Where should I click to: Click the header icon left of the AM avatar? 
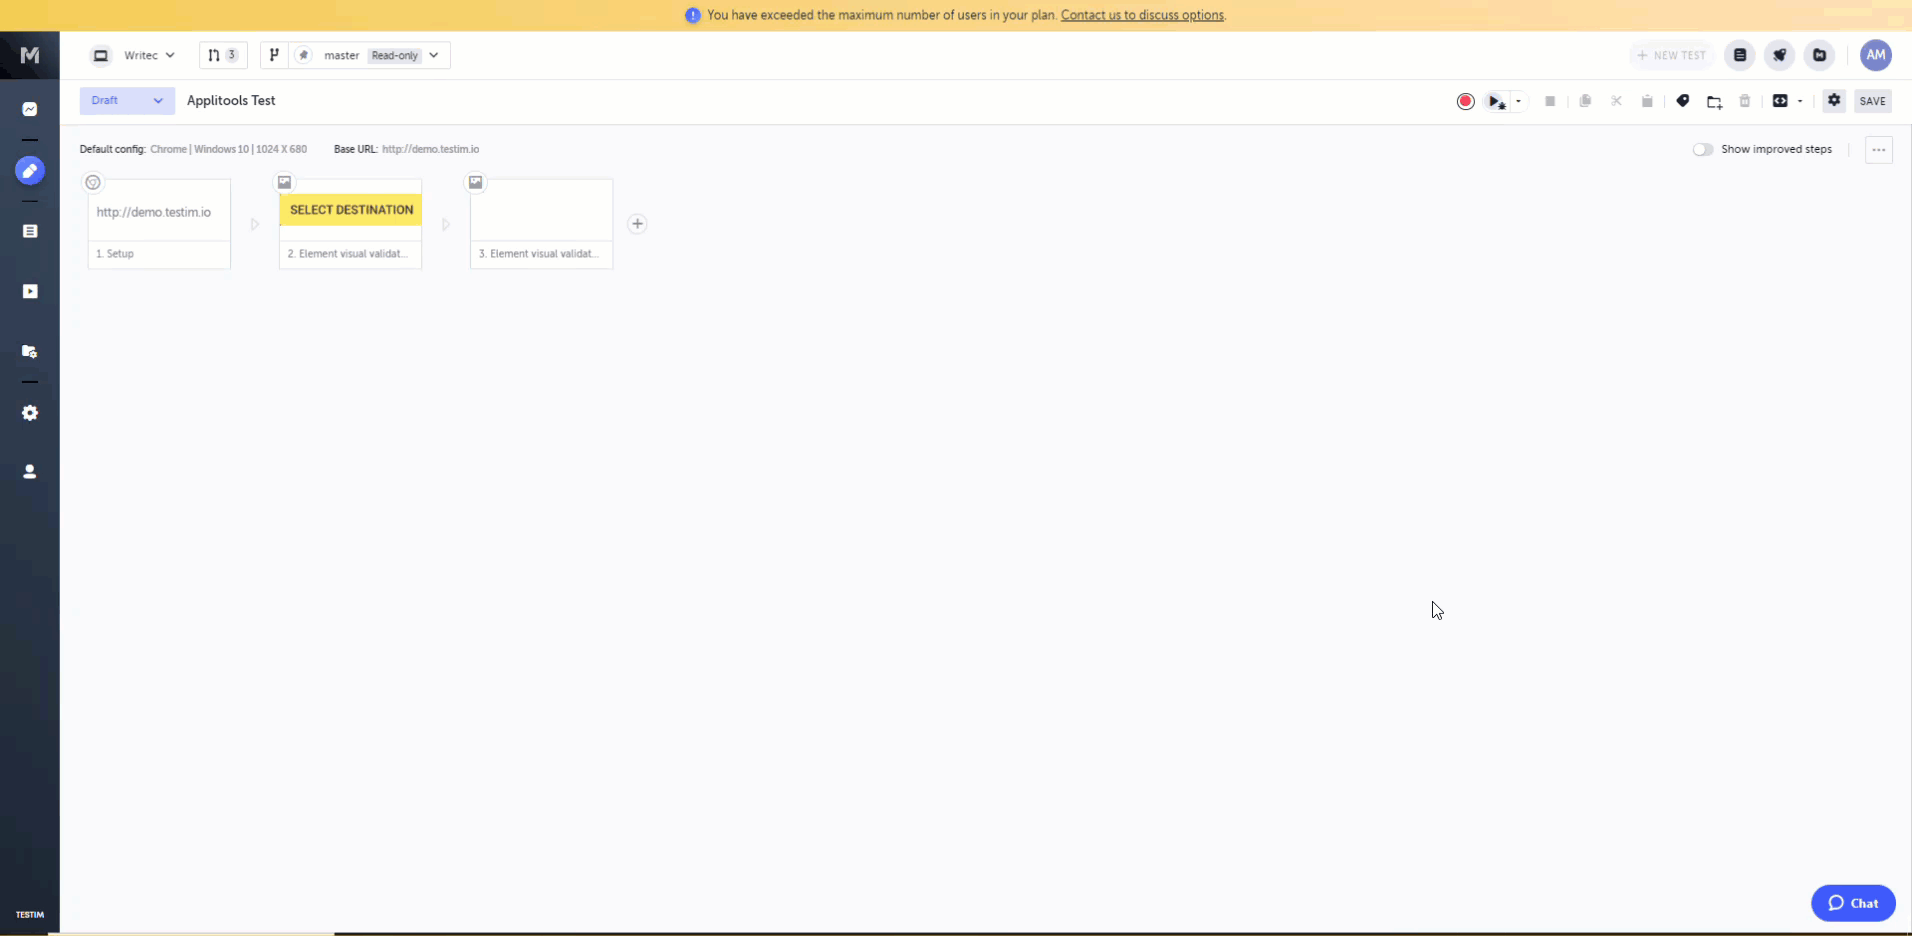[x=1820, y=55]
